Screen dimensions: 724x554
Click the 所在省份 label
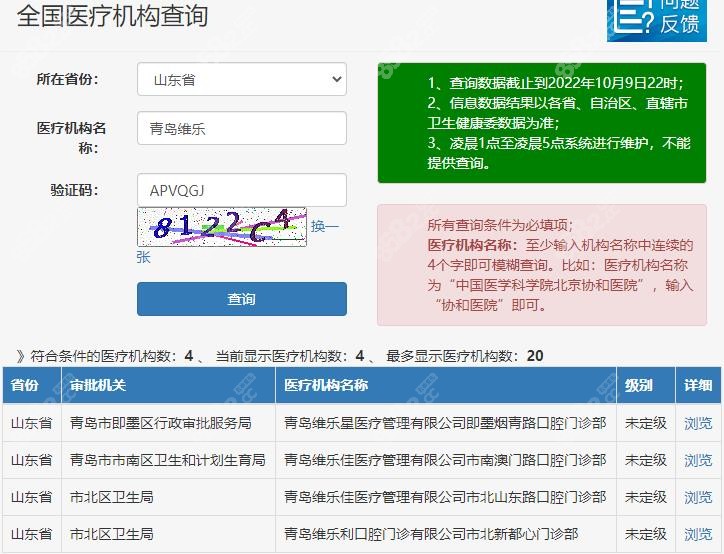[x=67, y=79]
